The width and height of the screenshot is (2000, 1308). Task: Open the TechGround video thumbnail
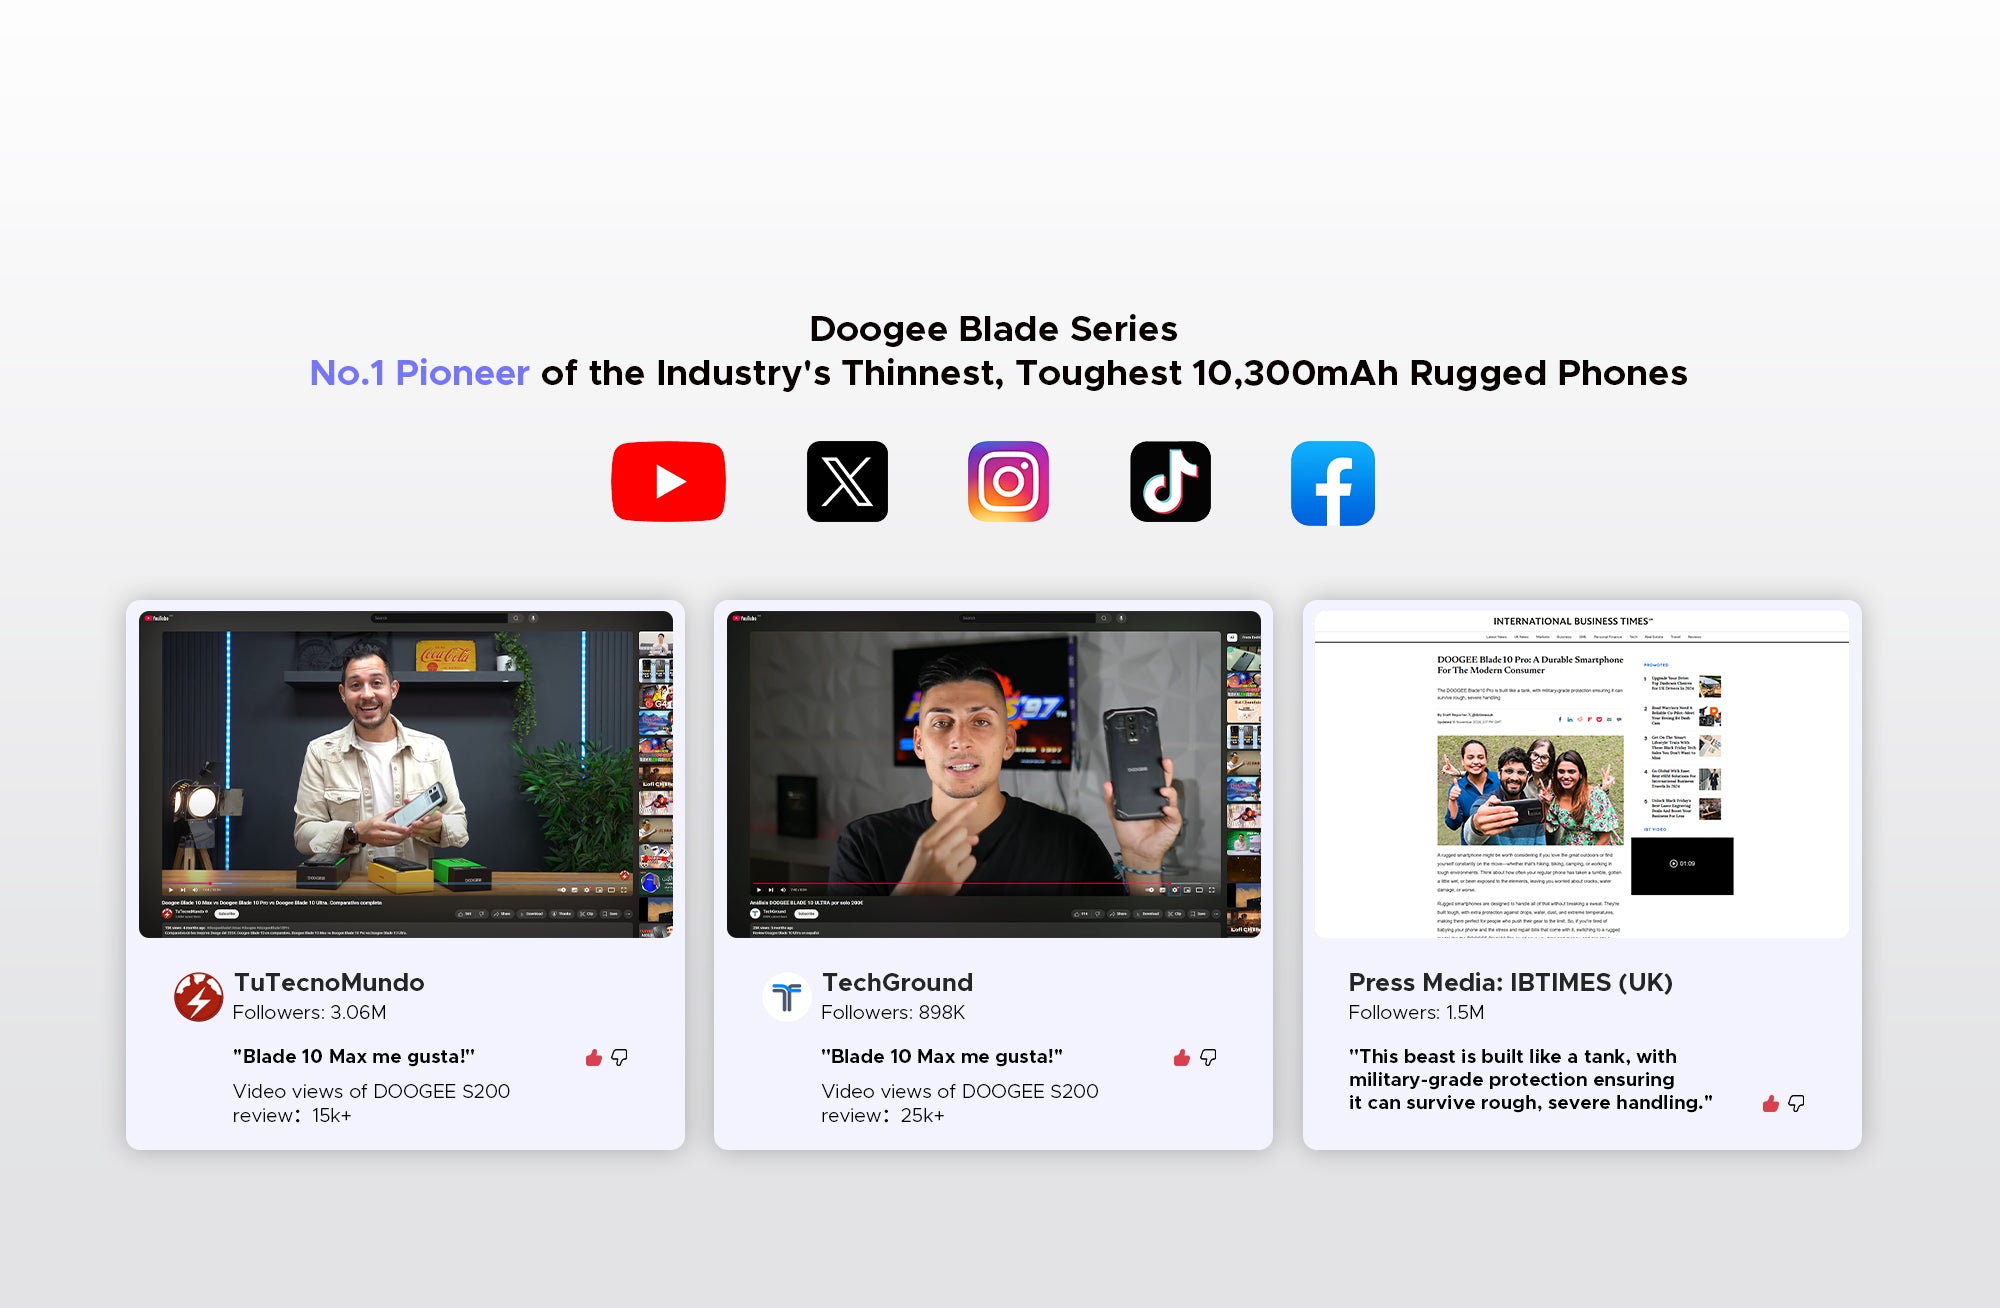993,773
